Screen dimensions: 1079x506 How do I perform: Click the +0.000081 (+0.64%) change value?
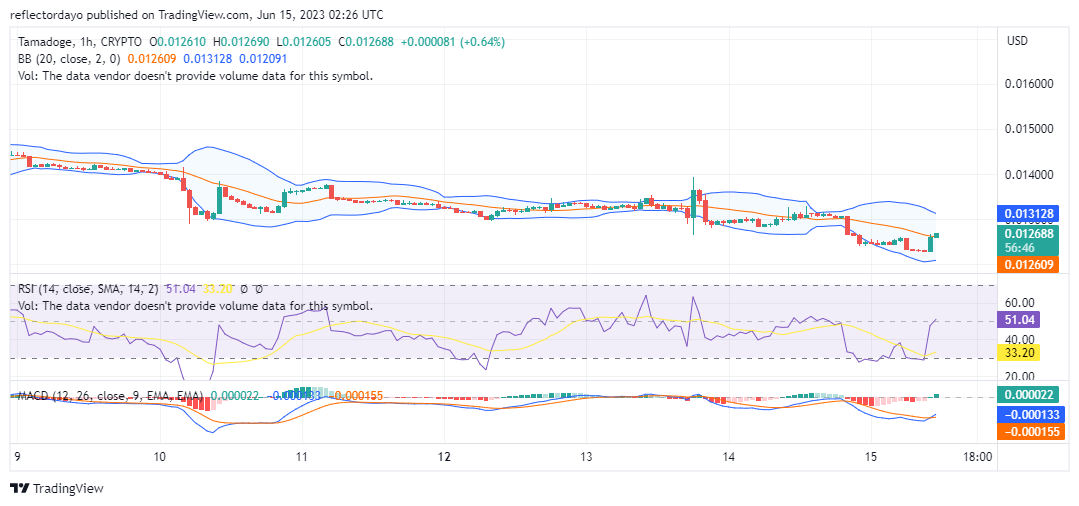coord(451,42)
